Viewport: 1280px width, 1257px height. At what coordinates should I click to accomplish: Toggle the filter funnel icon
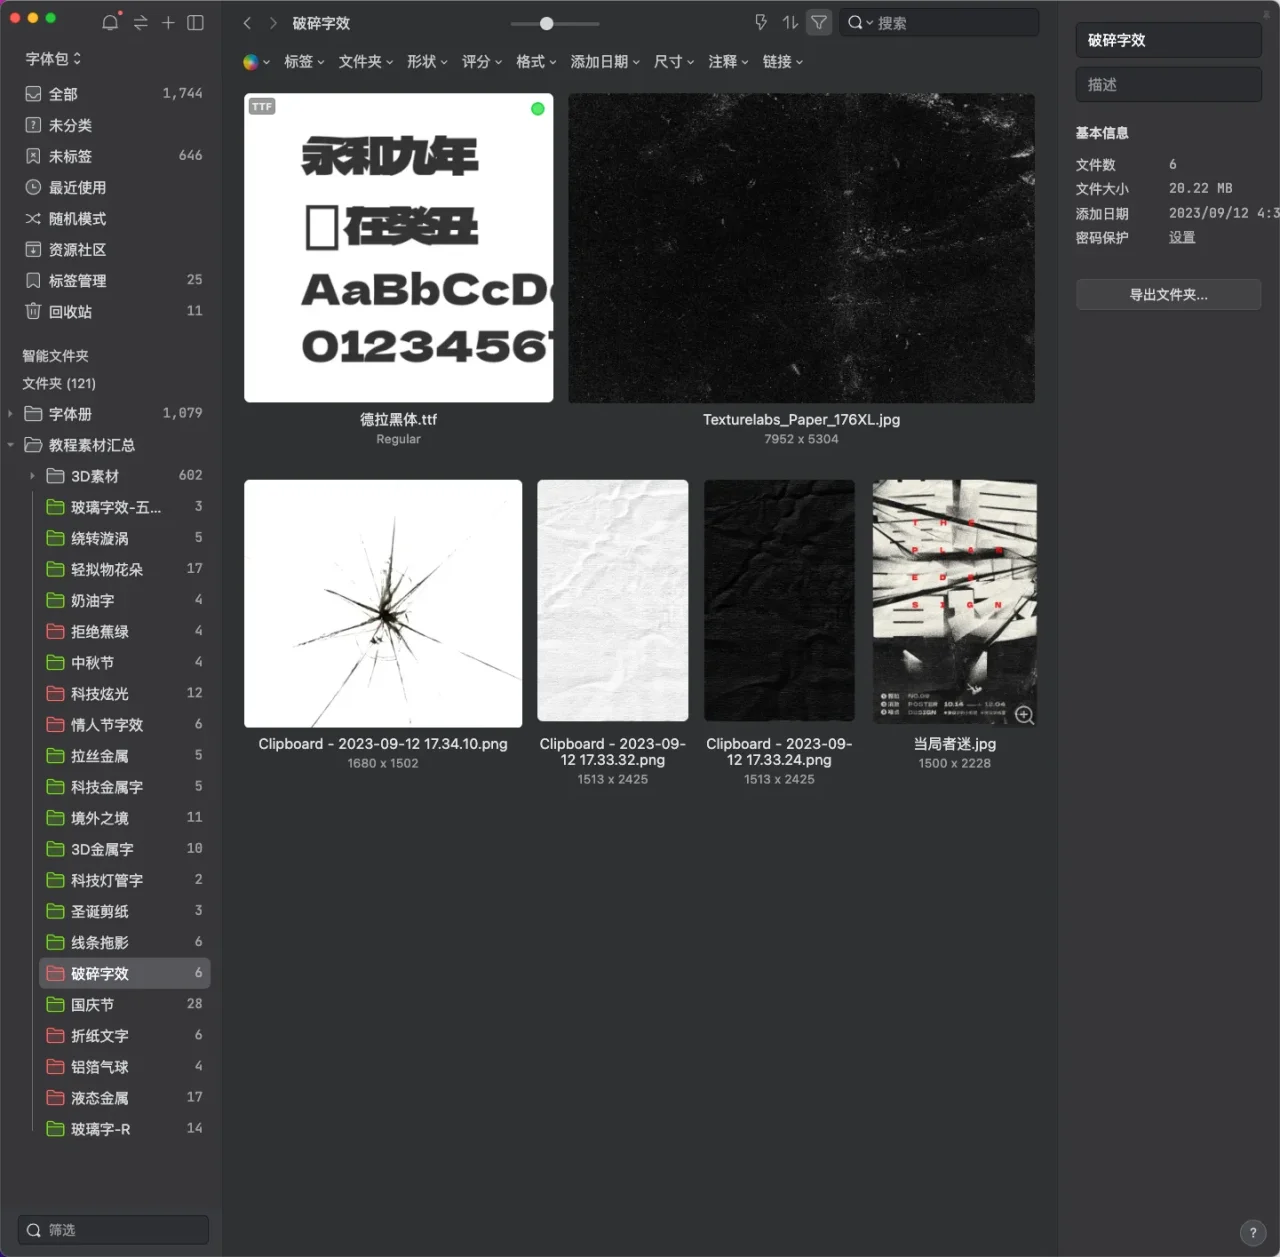pos(819,22)
